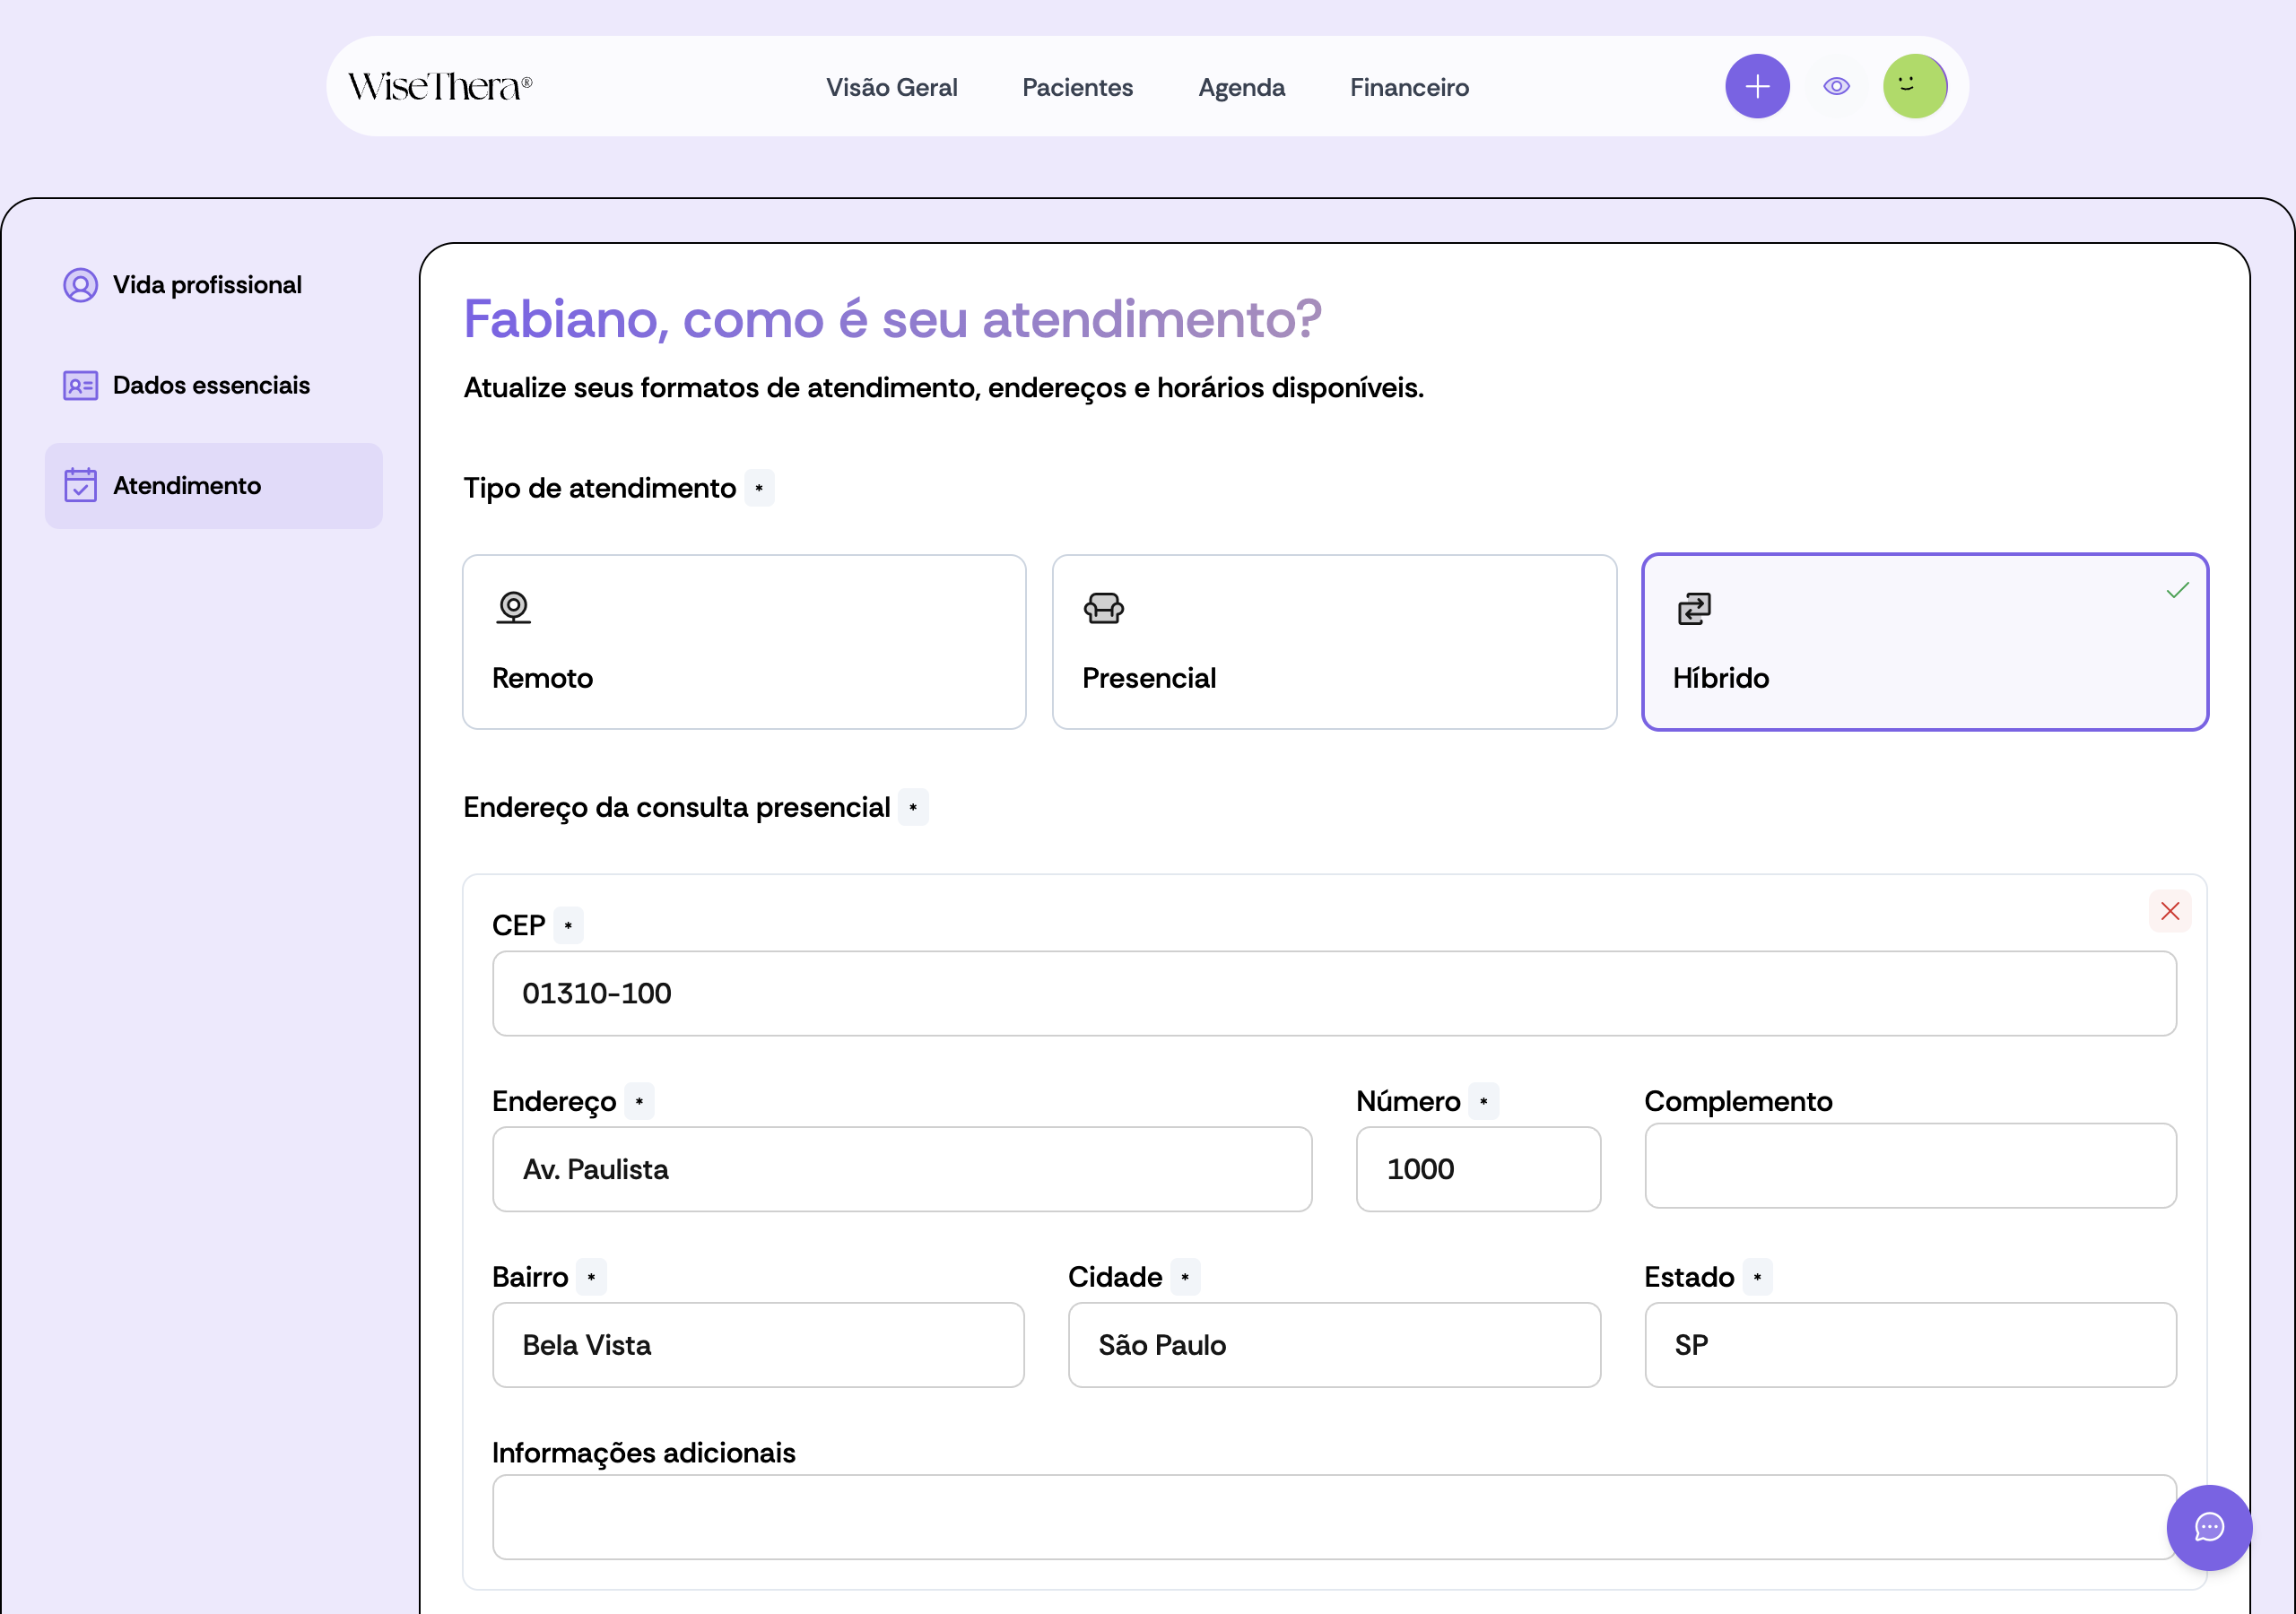Click the label "Tipo de atendimento"
The height and width of the screenshot is (1614, 2296).
599,488
